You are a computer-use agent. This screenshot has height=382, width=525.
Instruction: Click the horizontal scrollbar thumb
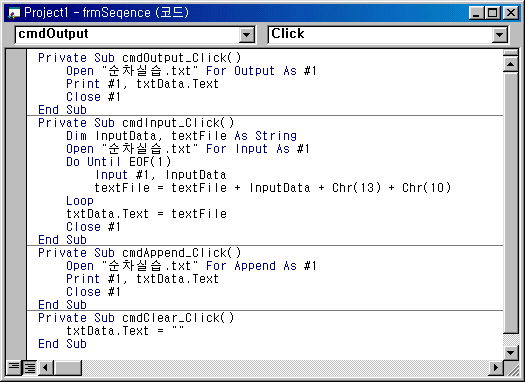click(67, 368)
